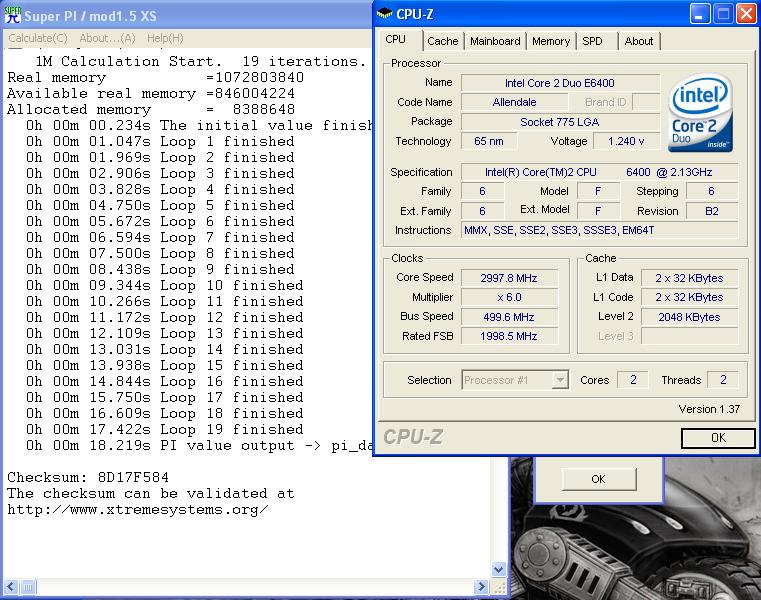The height and width of the screenshot is (600, 761).
Task: Click the xtremesystems.org URL text
Action: 138,510
